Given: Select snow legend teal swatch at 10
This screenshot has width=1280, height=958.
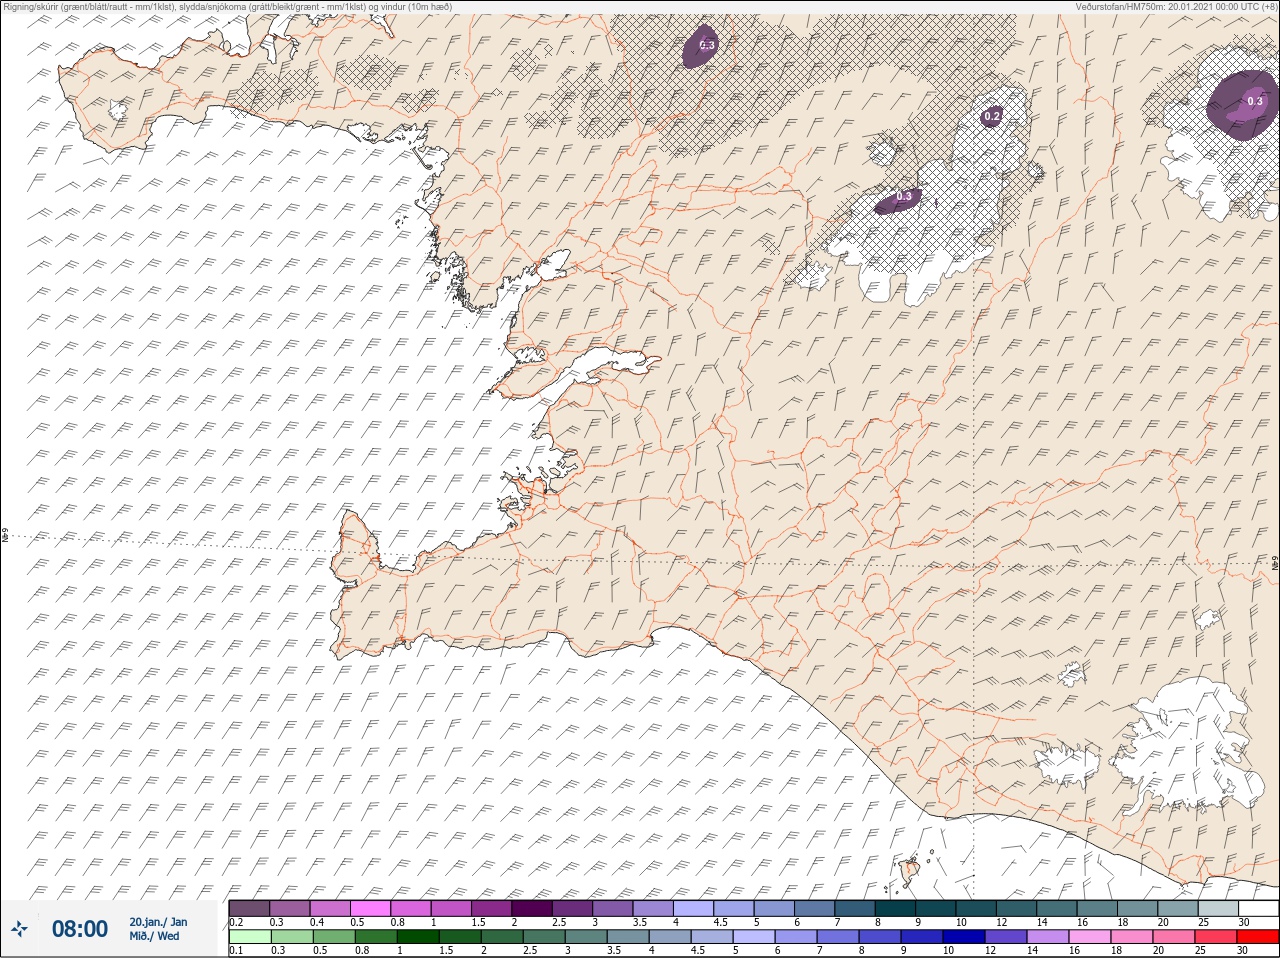Looking at the screenshot, I should (976, 908).
